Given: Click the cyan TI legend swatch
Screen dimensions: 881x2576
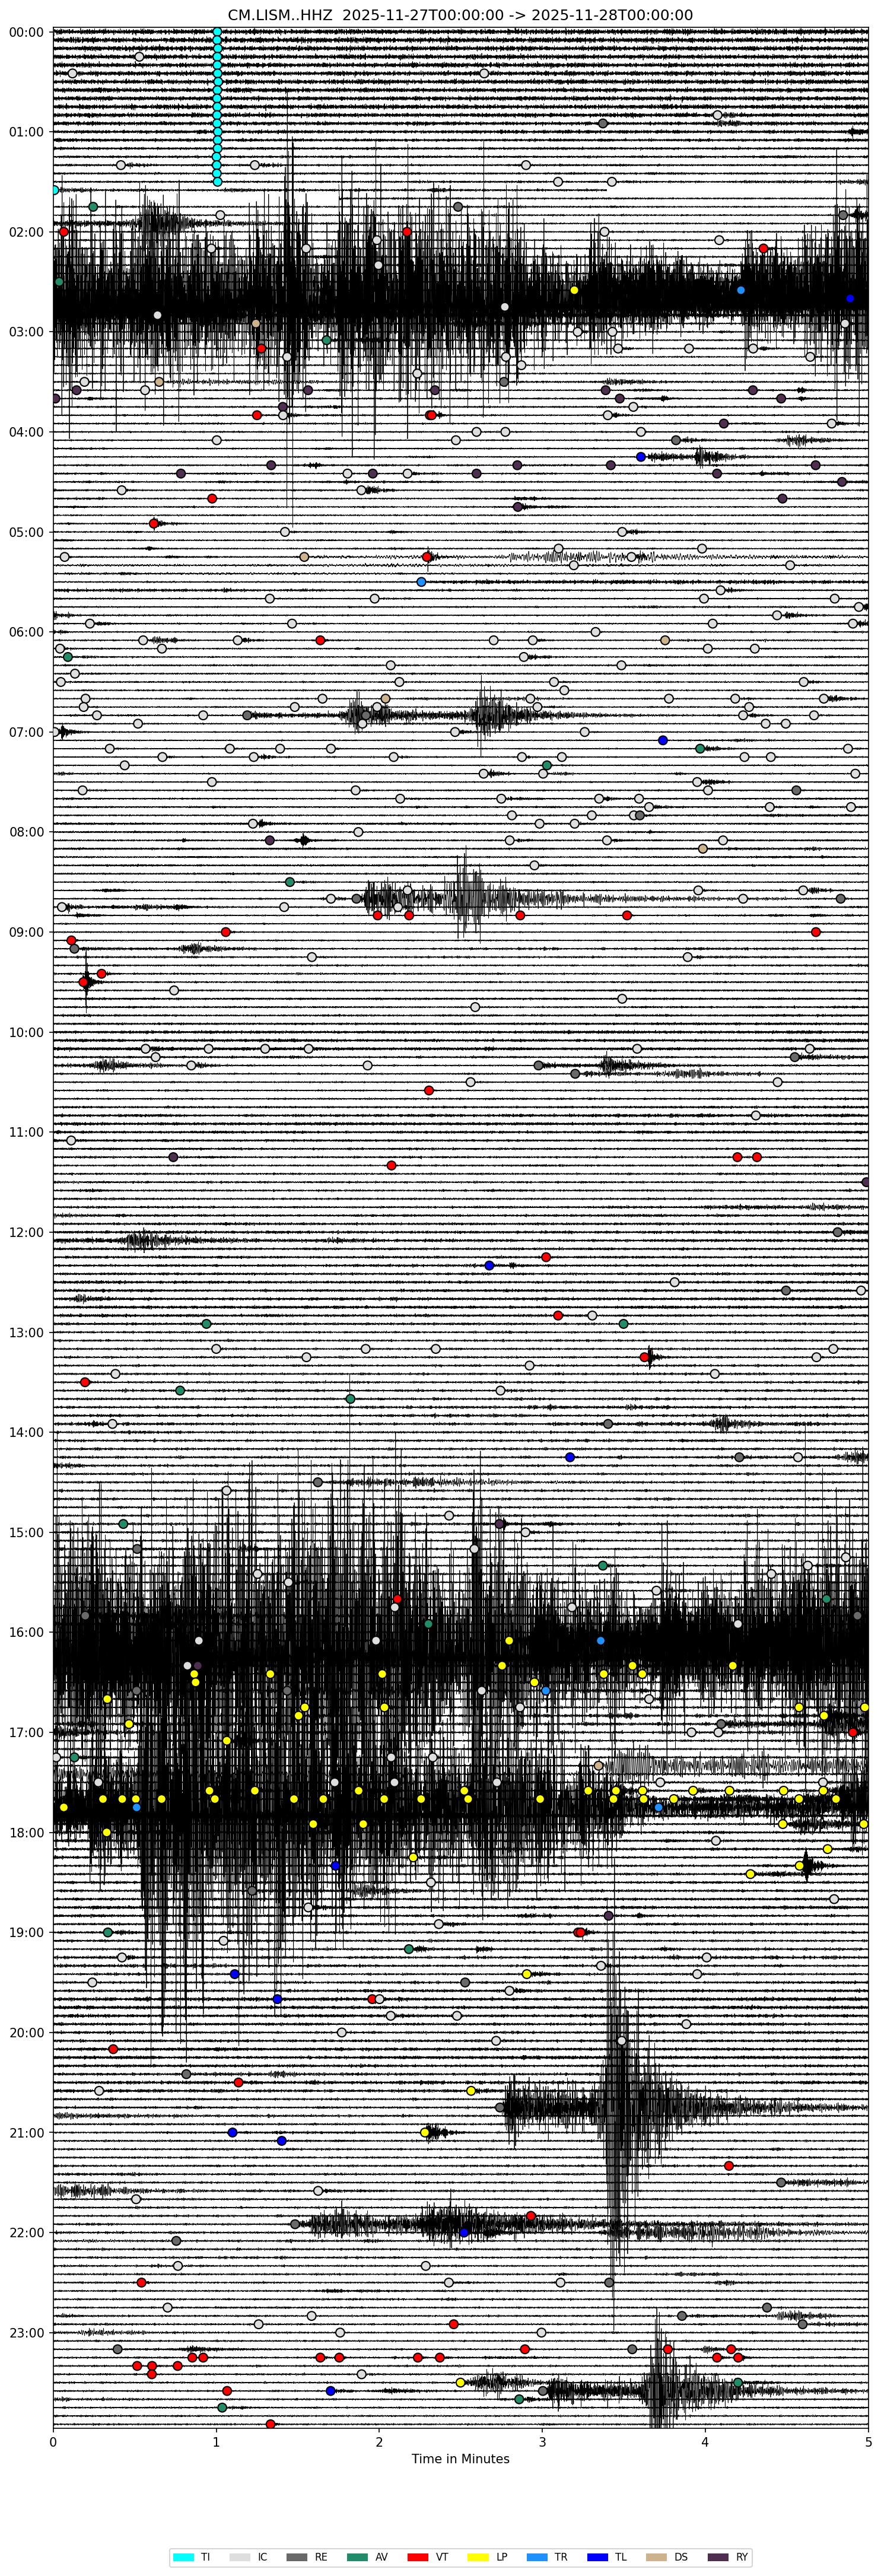Looking at the screenshot, I should pos(183,2557).
